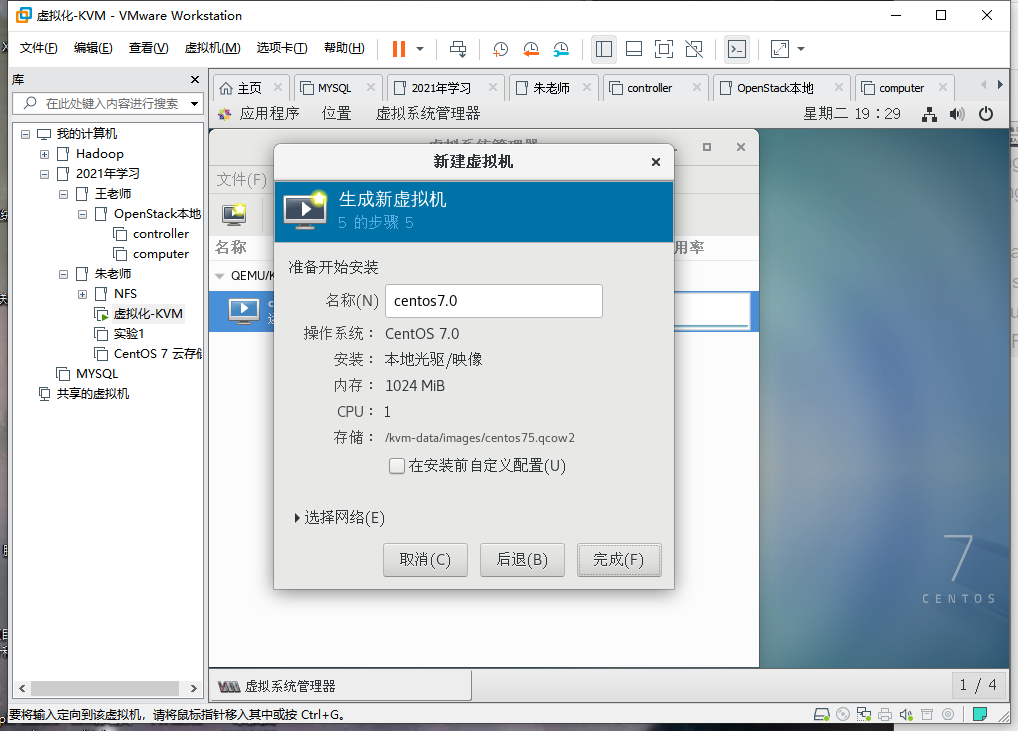1018x731 pixels.
Task: Open the dropdown arrow next to the pause button
Action: coord(420,49)
